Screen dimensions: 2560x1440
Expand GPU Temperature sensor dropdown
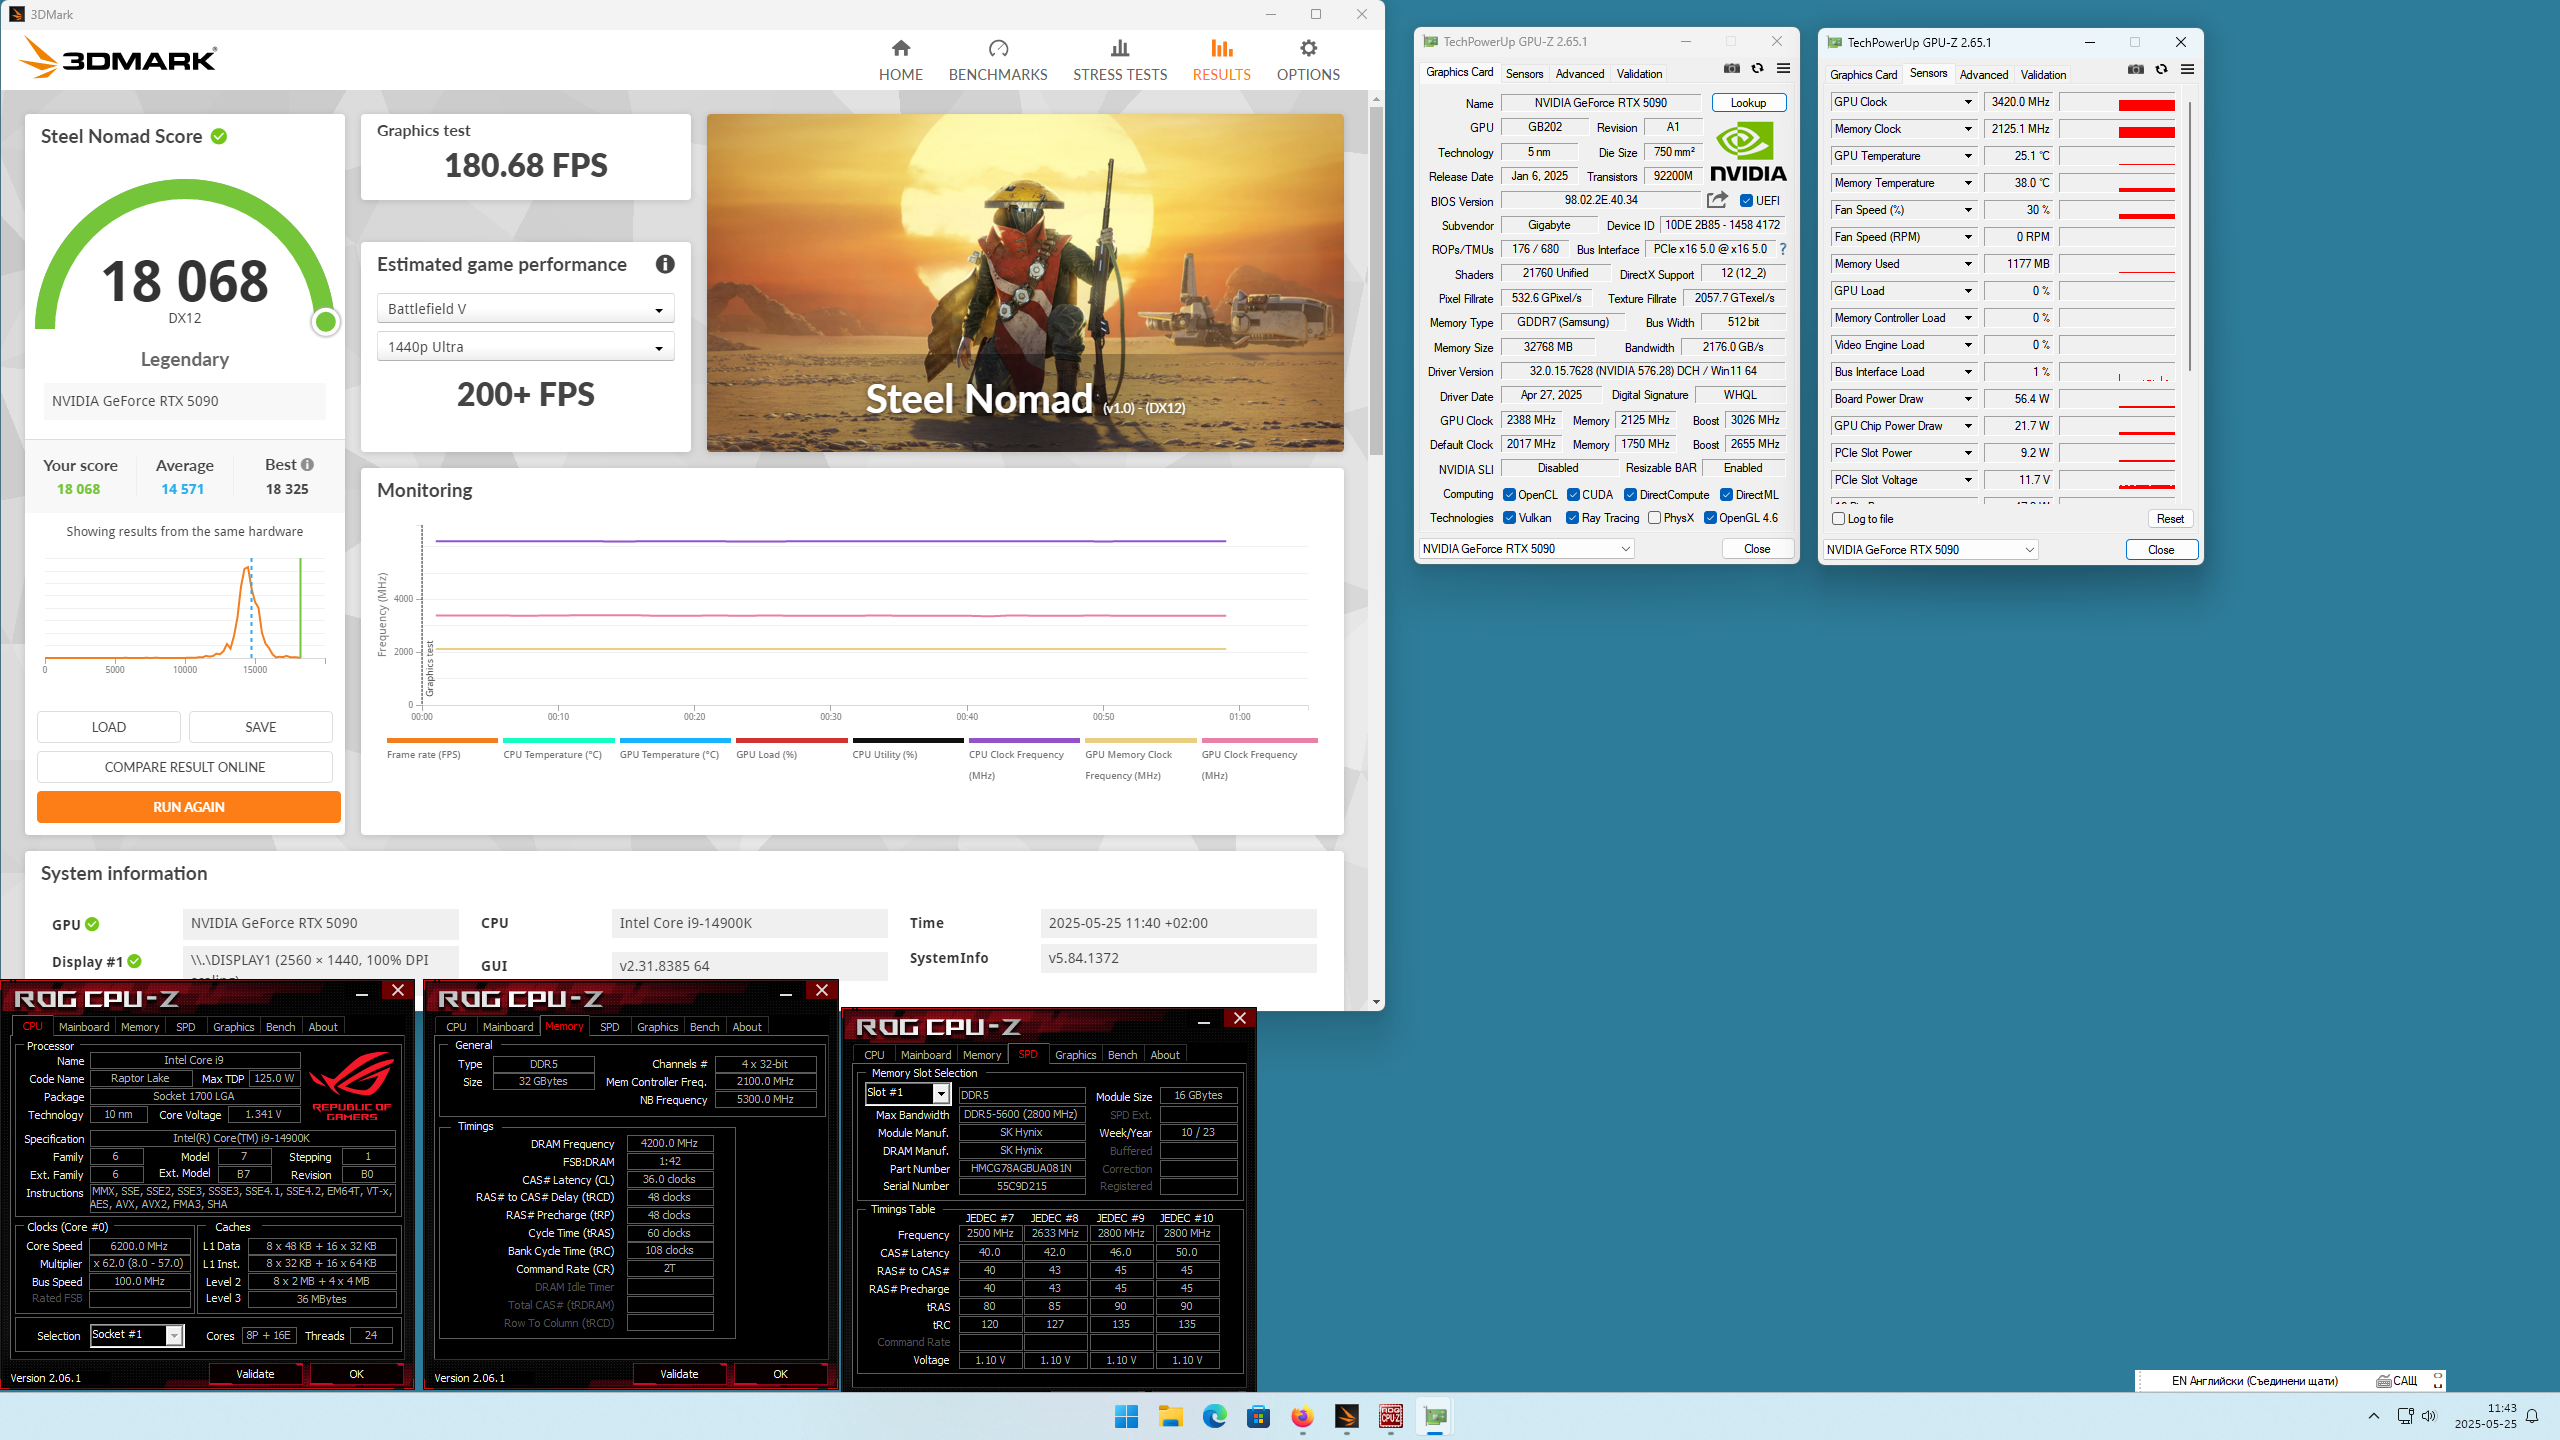tap(1968, 156)
